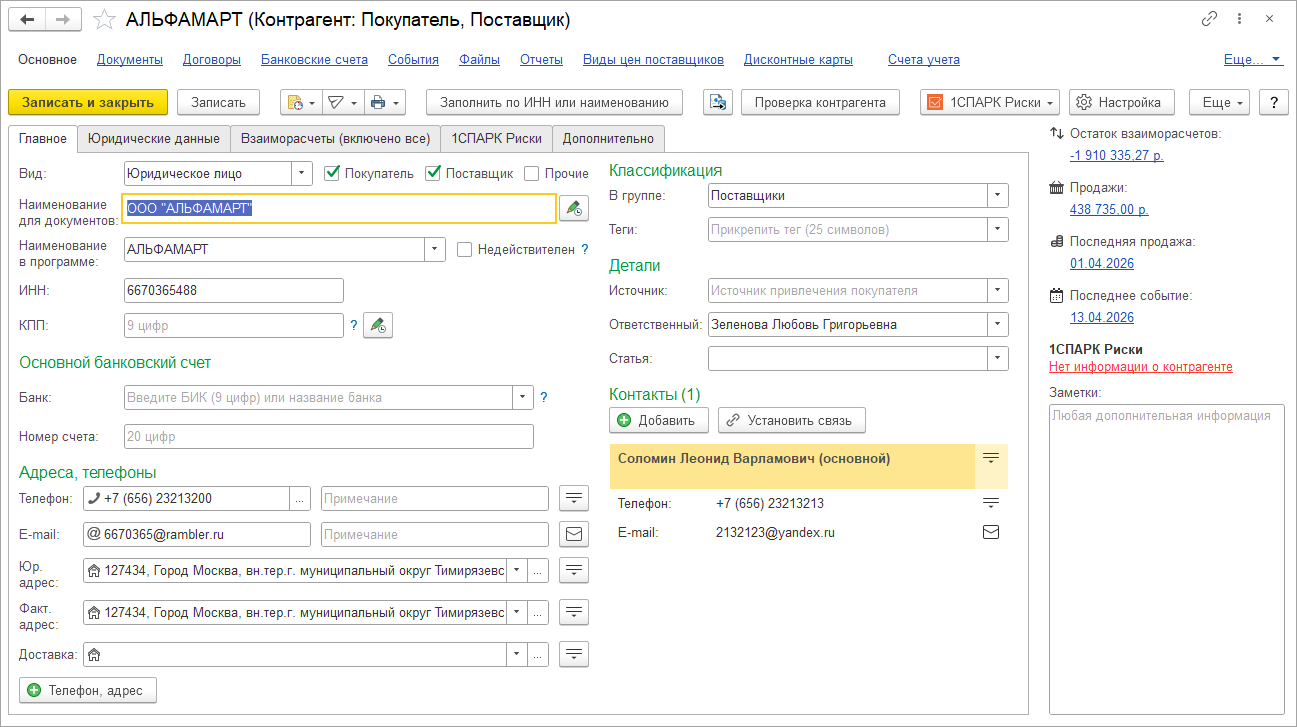Click the document exchange icon in the toolbar
This screenshot has height=727, width=1297.
pos(718,102)
